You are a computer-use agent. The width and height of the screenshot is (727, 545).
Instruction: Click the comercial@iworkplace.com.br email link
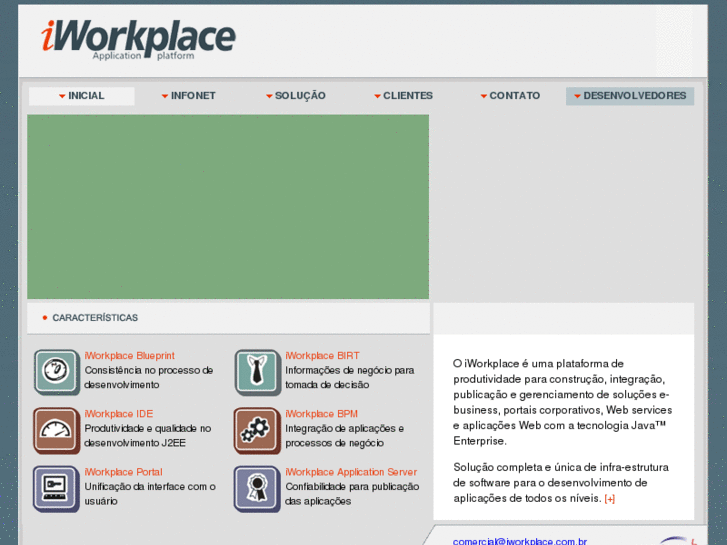[520, 541]
